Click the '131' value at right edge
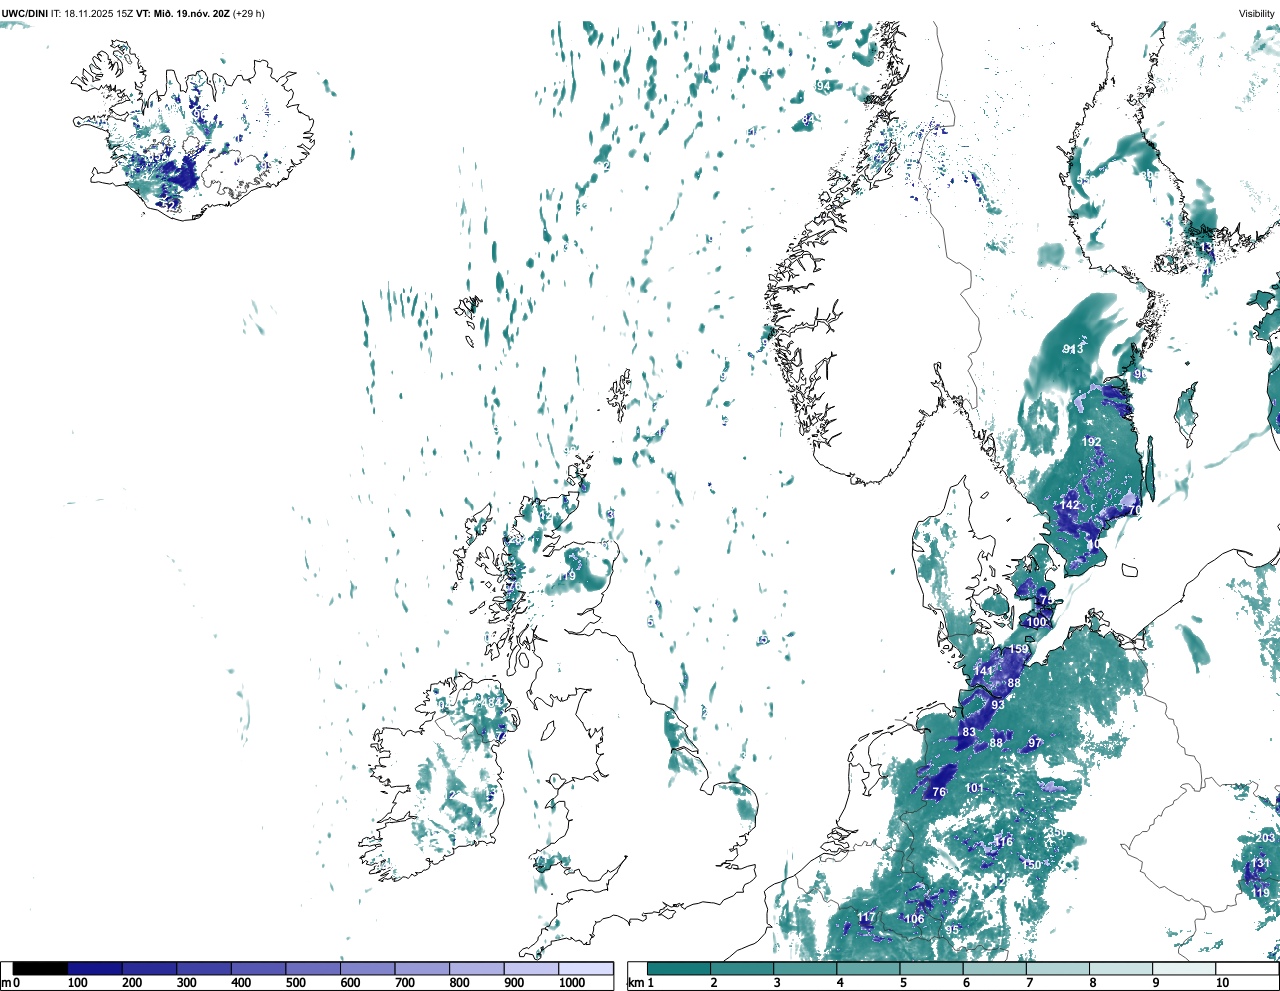The width and height of the screenshot is (1280, 991). 1260,863
